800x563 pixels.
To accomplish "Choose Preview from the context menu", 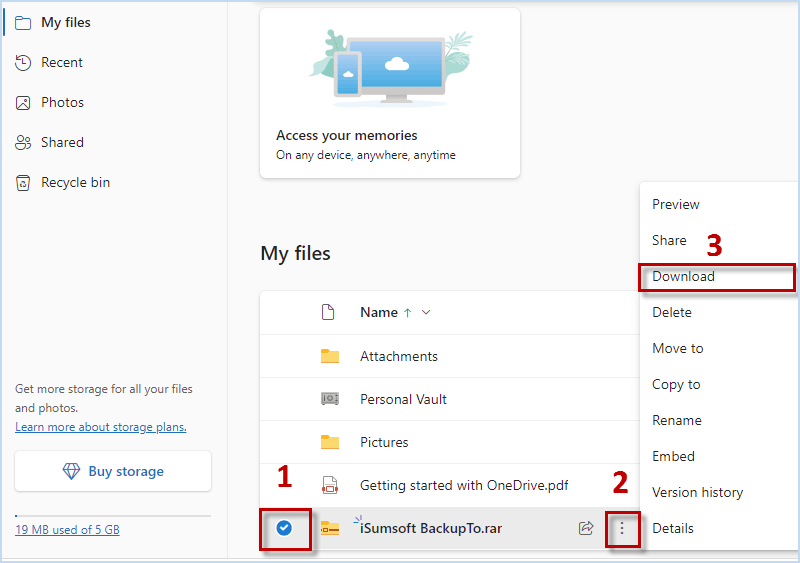I will [676, 204].
